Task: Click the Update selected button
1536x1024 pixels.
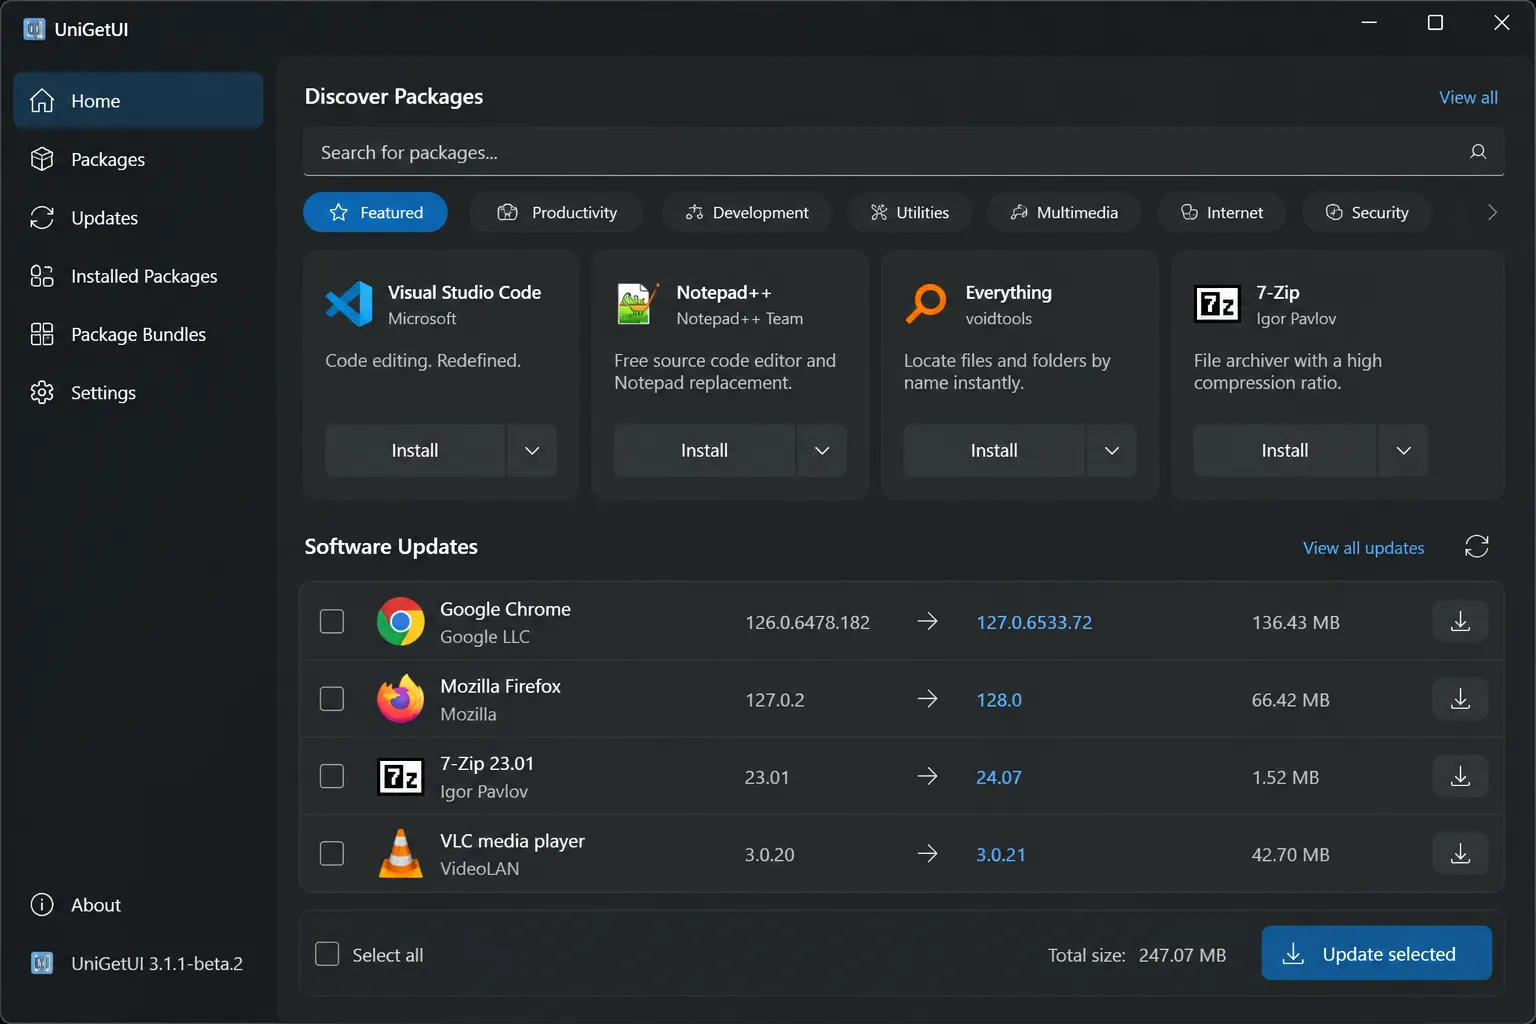Action: point(1377,953)
